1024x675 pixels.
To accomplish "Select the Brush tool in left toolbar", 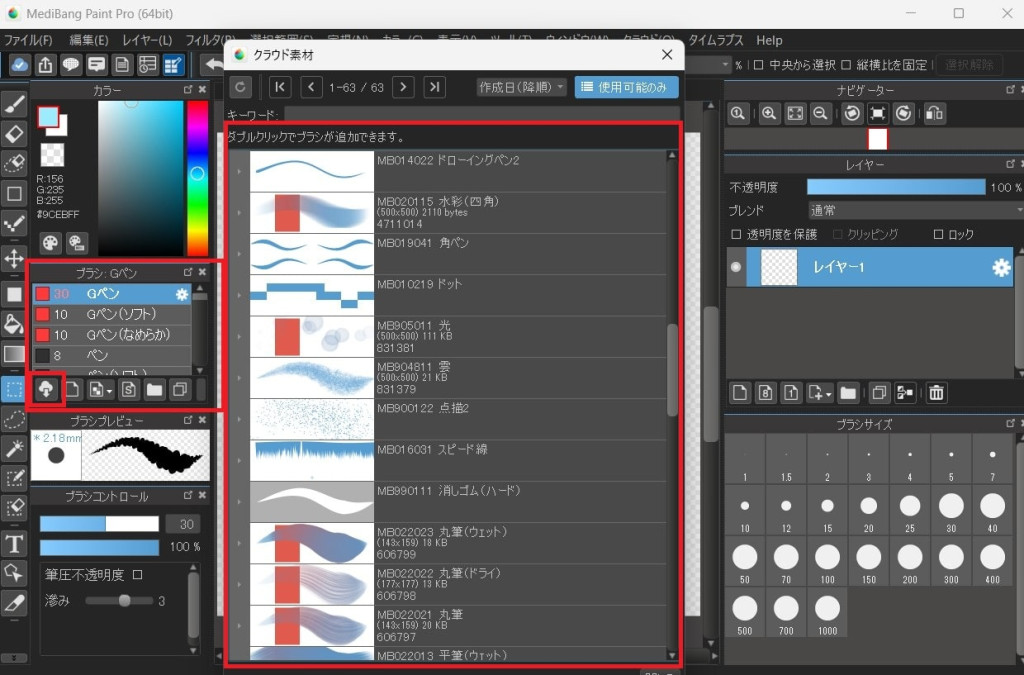I will click(14, 104).
